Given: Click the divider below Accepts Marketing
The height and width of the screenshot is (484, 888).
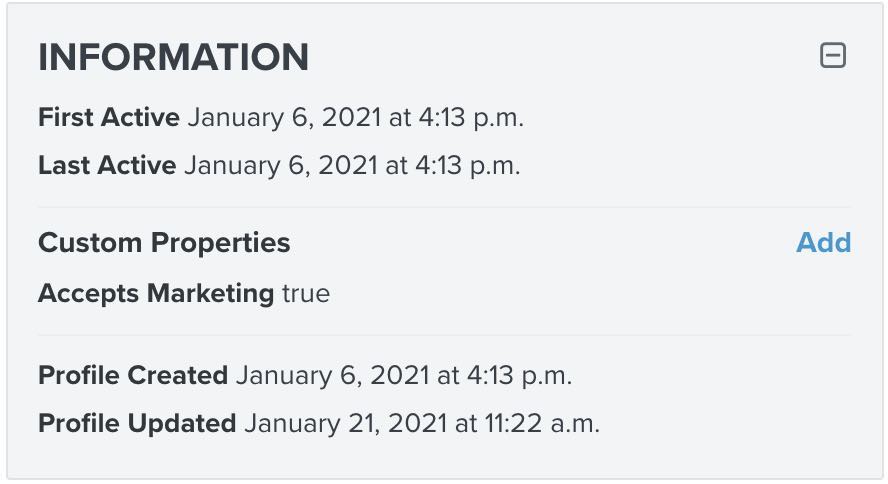Looking at the screenshot, I should click(444, 335).
